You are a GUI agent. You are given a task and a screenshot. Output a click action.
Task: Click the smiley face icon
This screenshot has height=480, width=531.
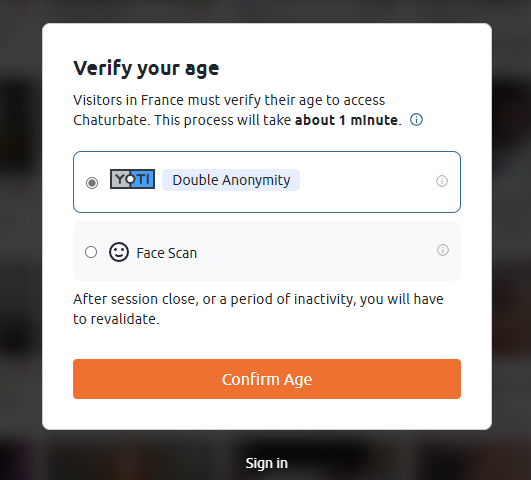[x=119, y=252]
